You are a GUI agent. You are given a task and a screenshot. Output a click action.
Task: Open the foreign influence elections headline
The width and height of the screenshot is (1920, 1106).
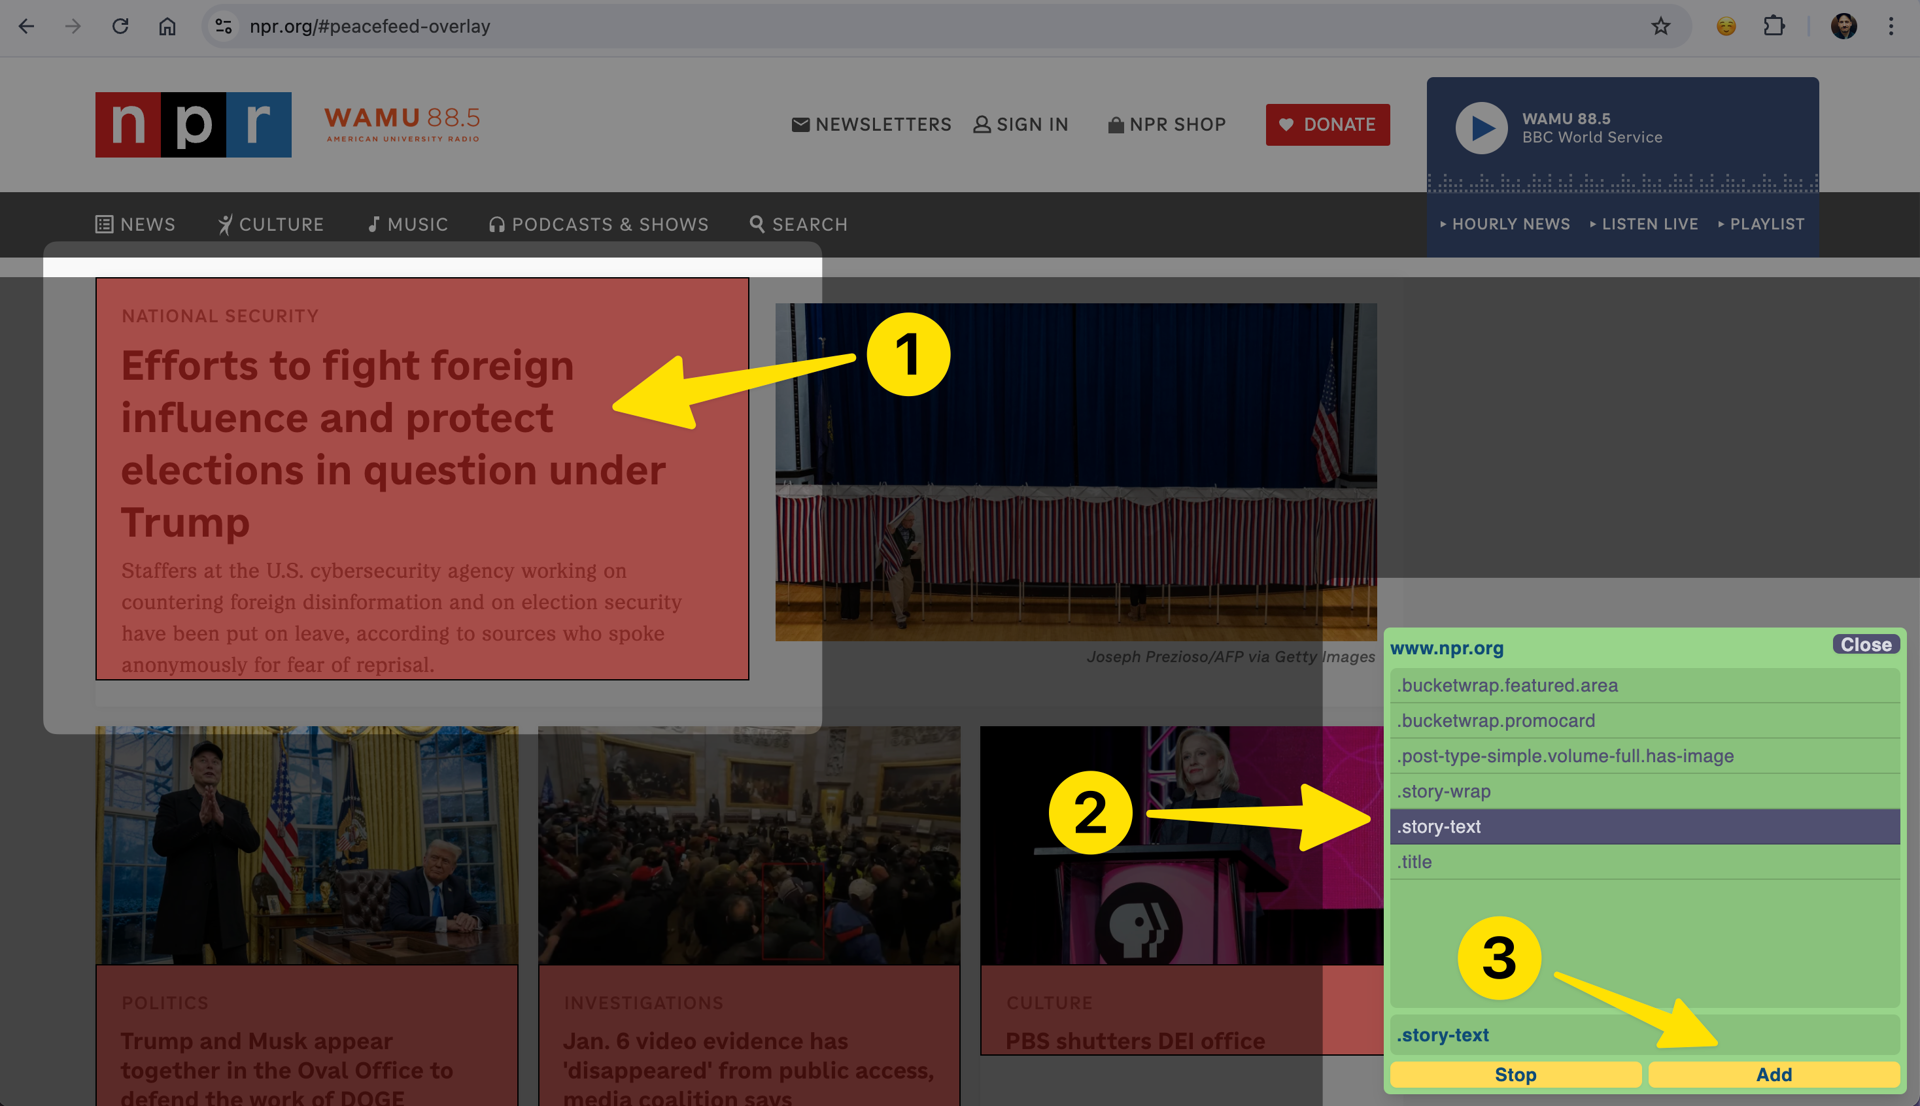coord(393,443)
